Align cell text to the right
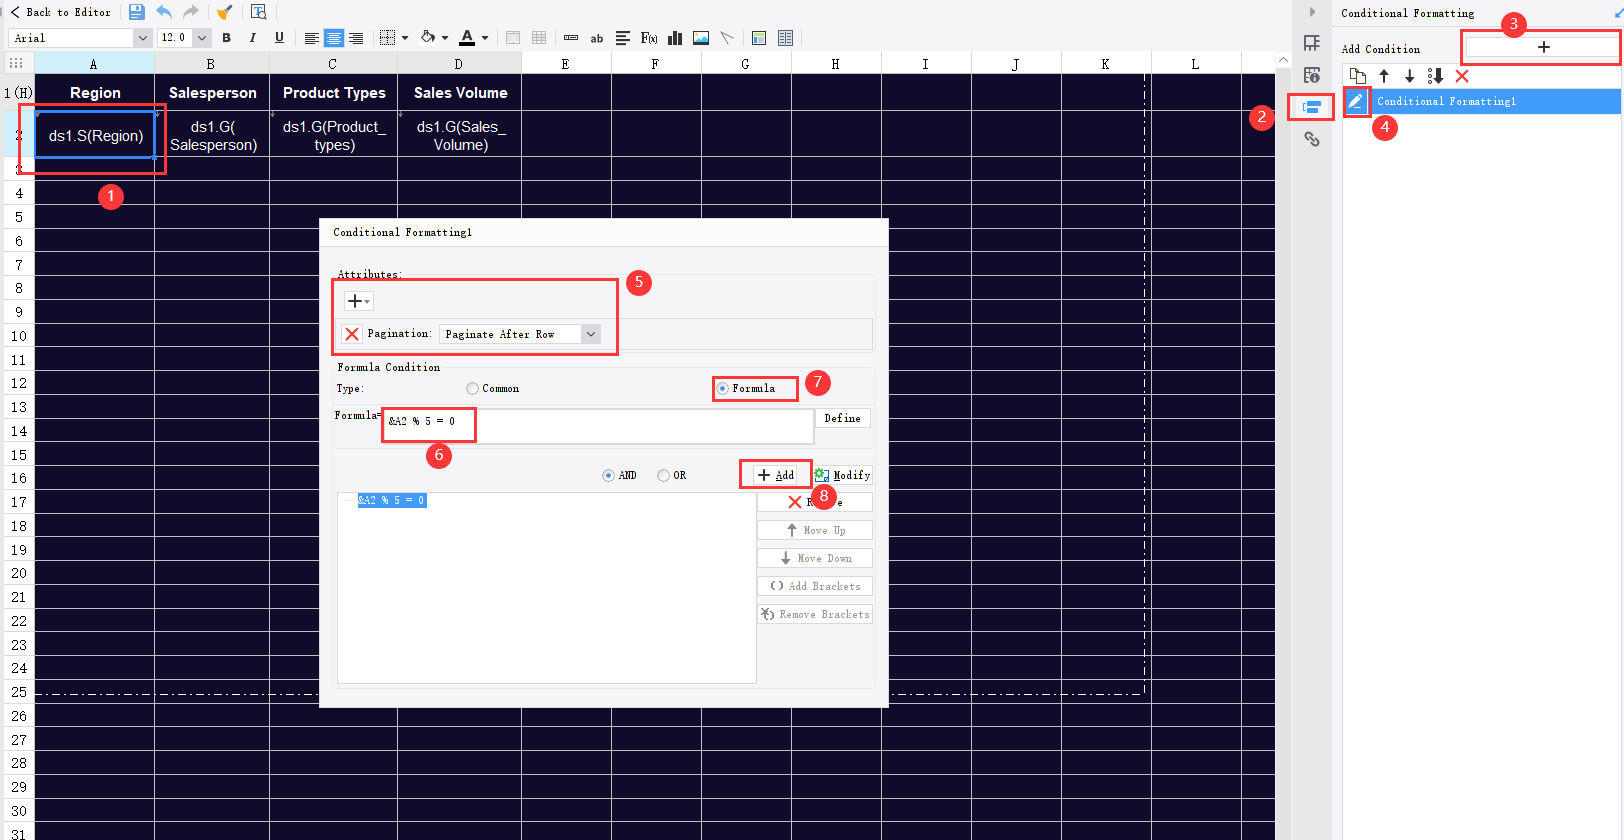1624x840 pixels. (356, 38)
